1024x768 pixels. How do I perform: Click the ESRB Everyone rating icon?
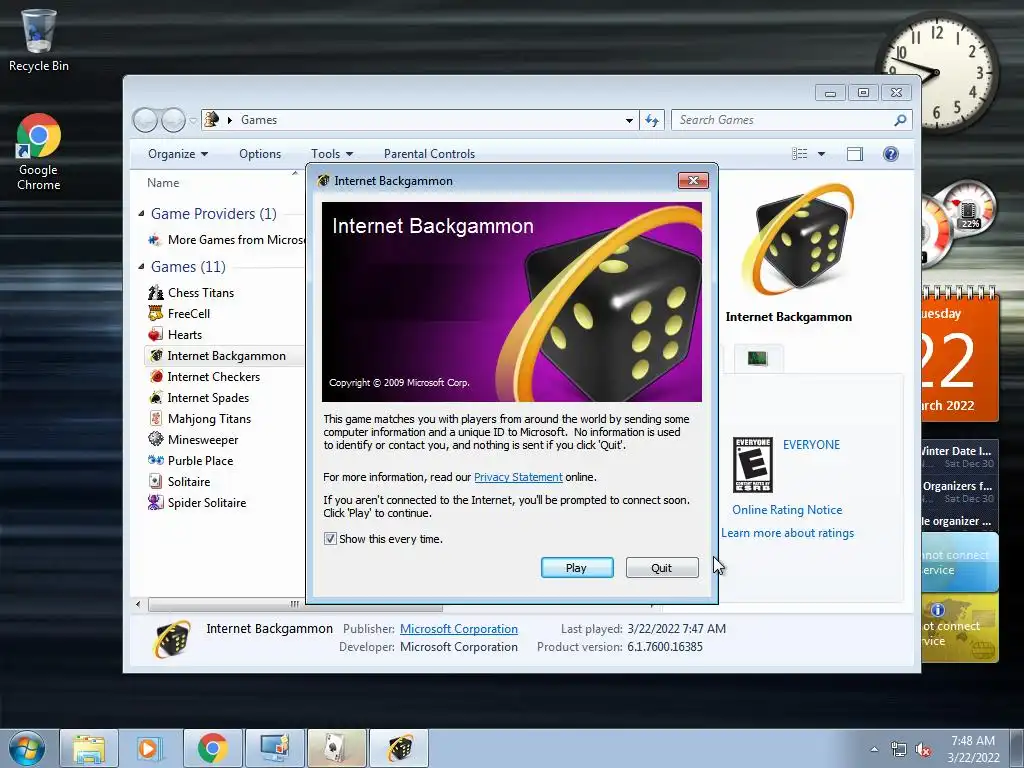coord(753,464)
